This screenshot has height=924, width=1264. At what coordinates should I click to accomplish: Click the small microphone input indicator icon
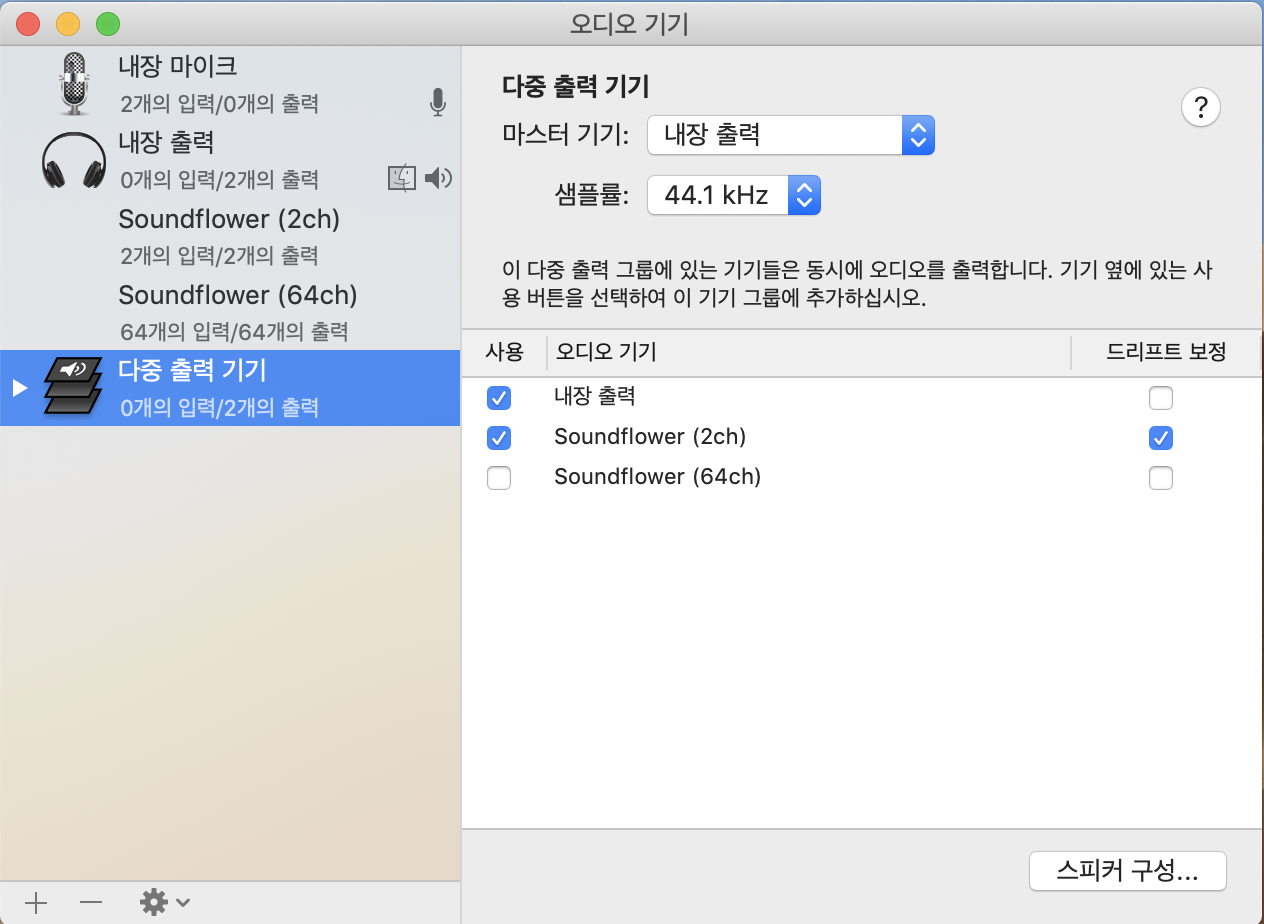[x=437, y=102]
